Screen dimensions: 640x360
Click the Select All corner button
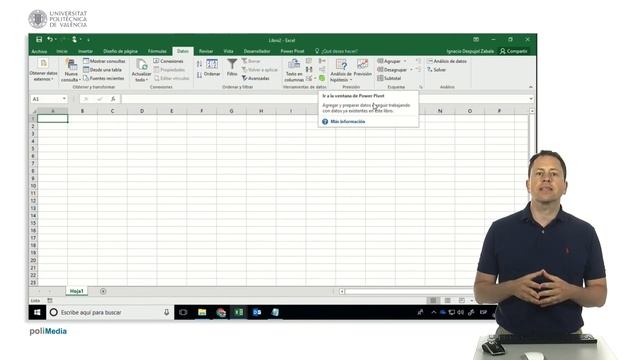coord(33,111)
